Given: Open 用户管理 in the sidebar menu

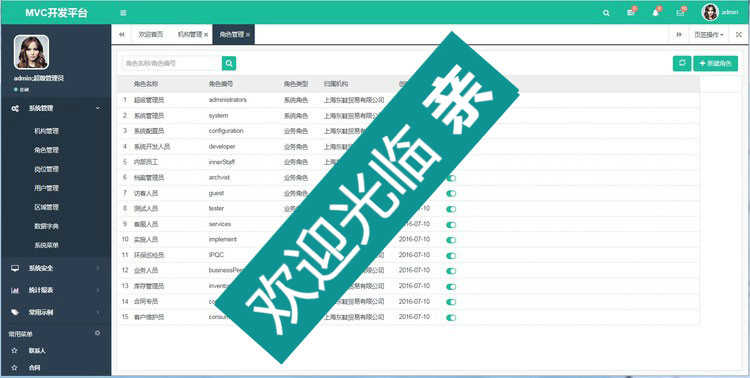Looking at the screenshot, I should tap(46, 188).
